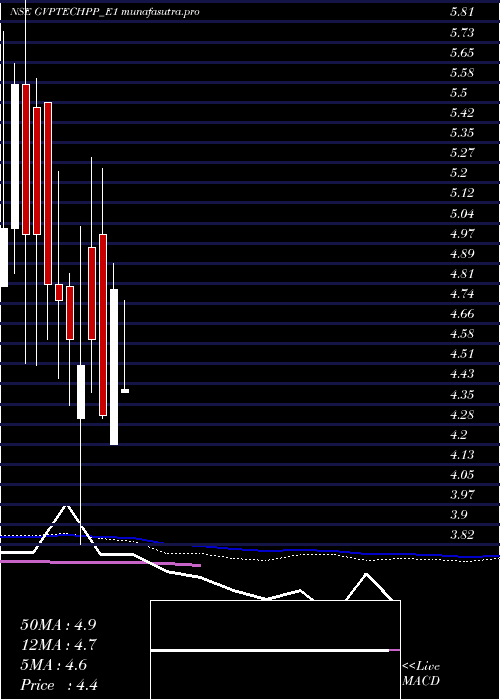The width and height of the screenshot is (500, 700).
Task: Click the 5.73 price axis label
Action: click(462, 33)
